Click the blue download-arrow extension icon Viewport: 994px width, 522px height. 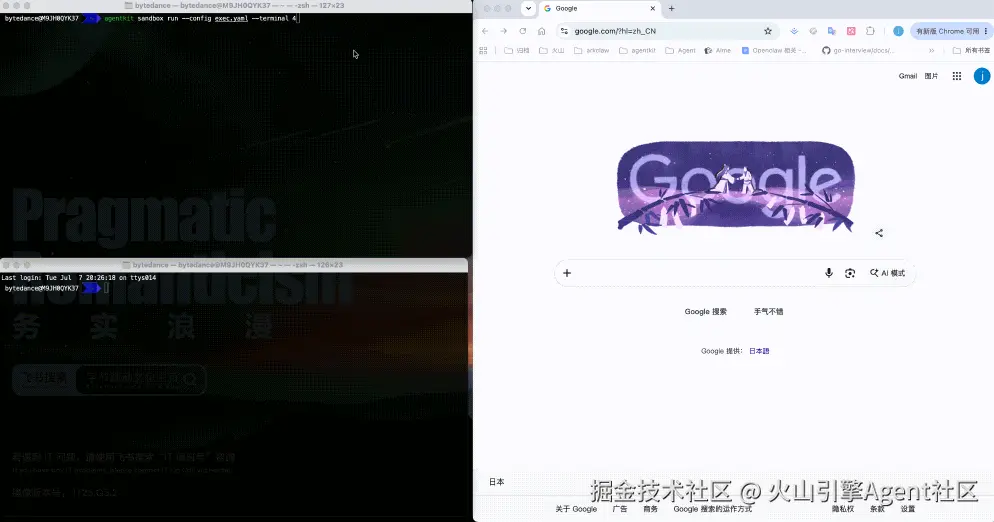coord(794,31)
